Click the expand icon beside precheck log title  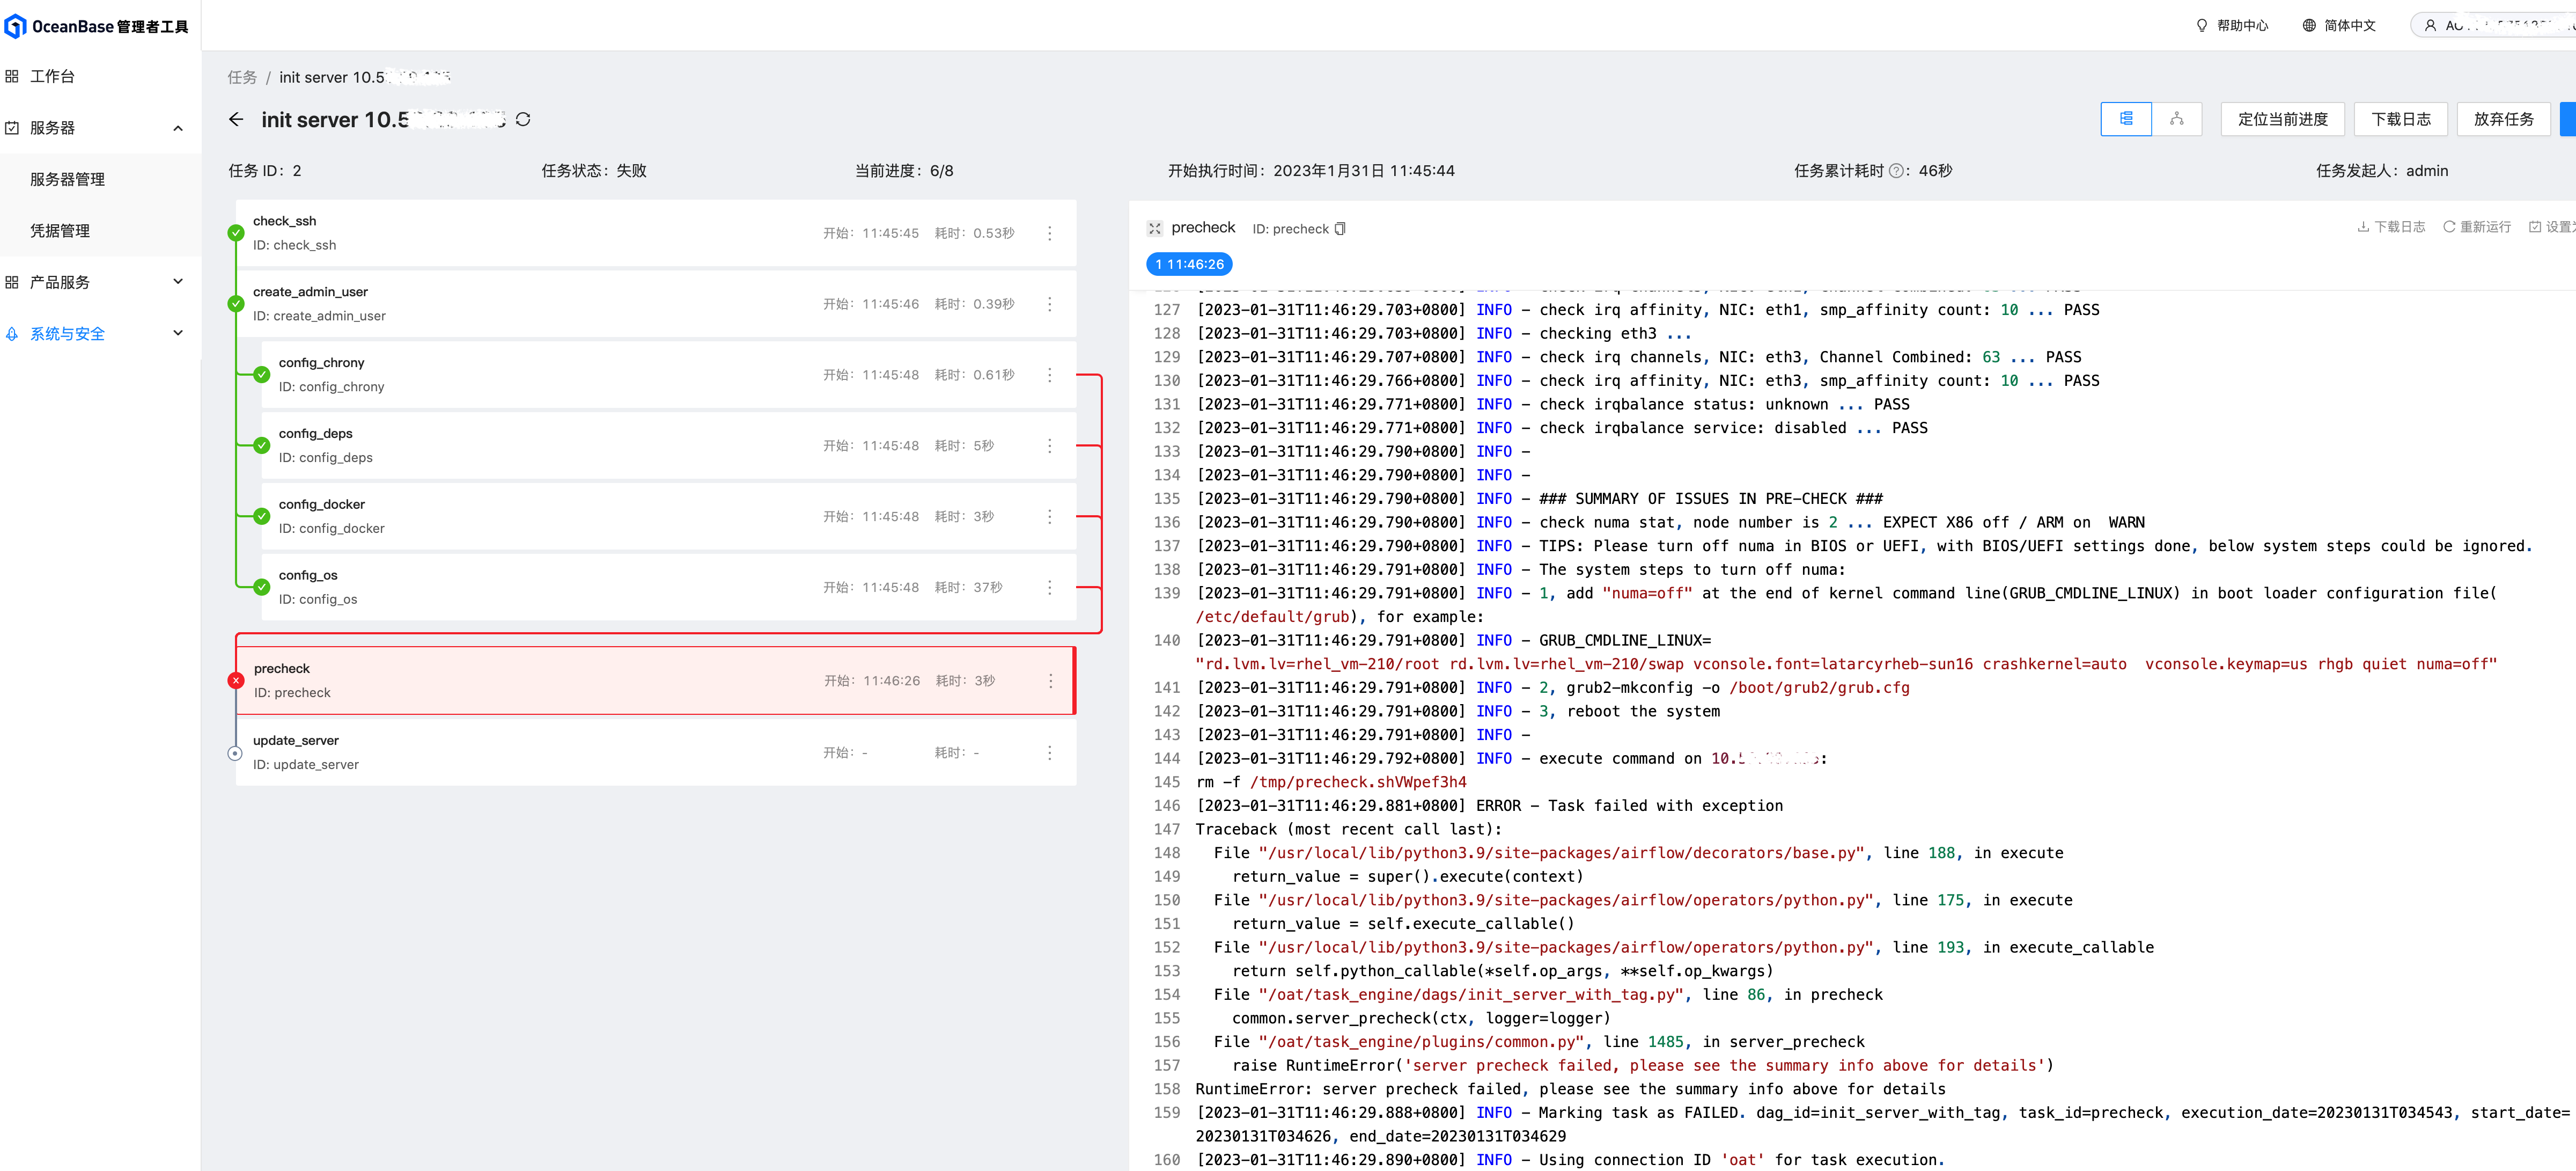tap(1155, 228)
